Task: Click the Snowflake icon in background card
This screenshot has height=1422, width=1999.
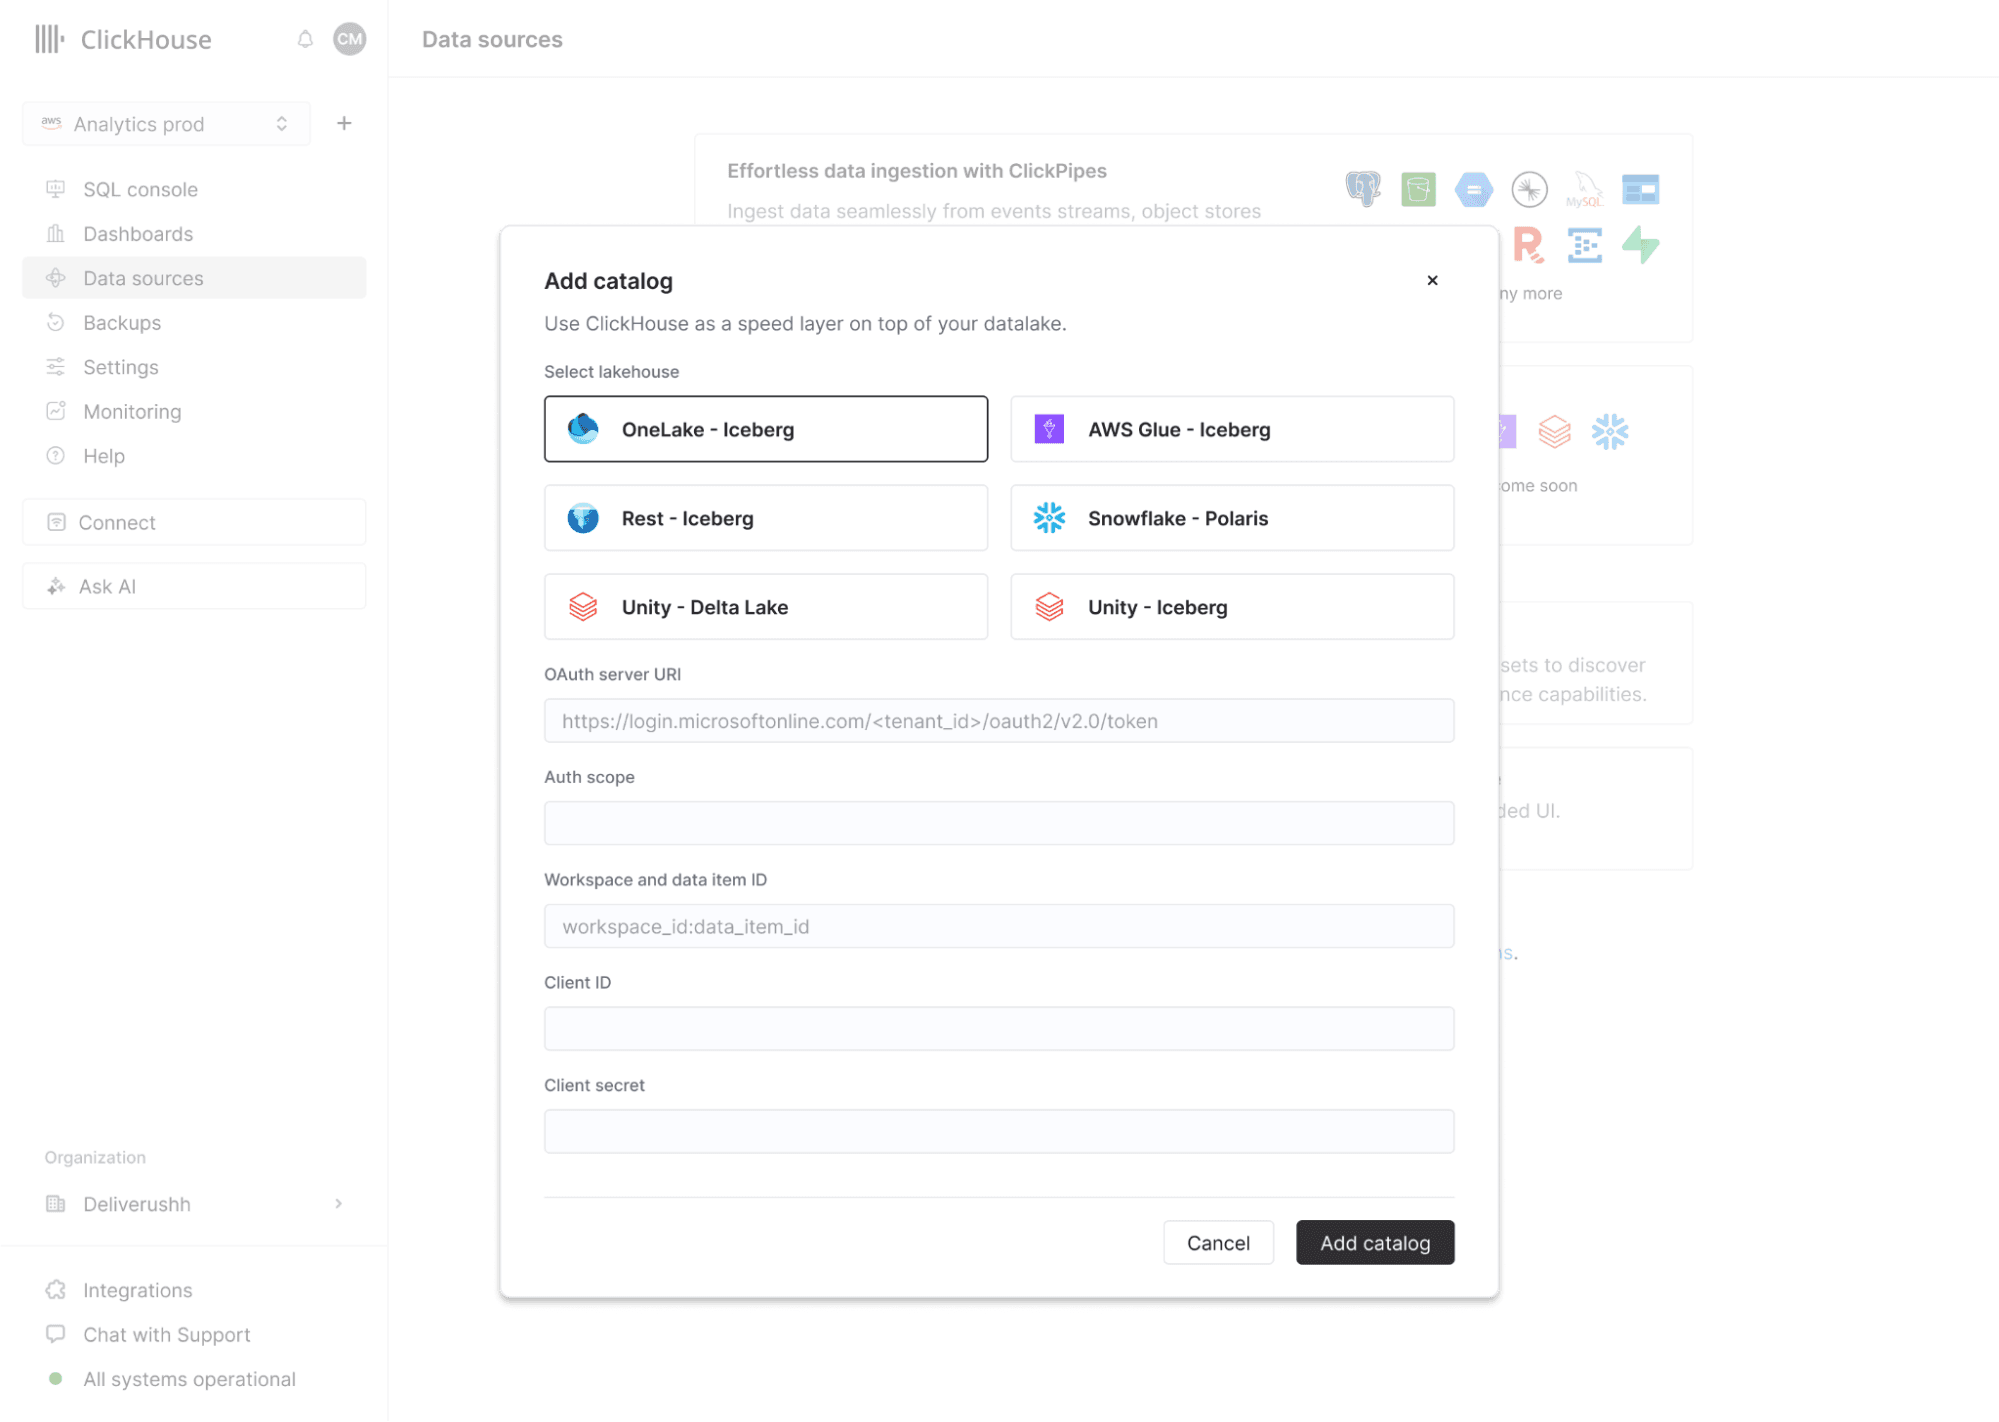Action: click(x=1609, y=432)
